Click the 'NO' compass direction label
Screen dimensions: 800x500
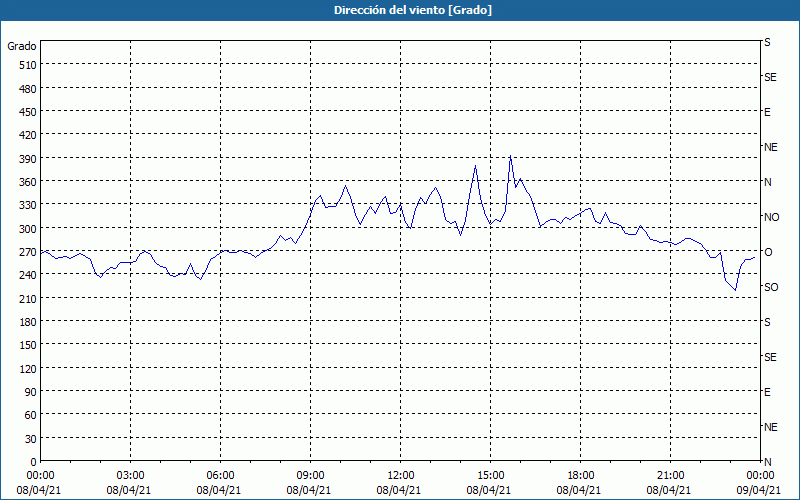[771, 217]
